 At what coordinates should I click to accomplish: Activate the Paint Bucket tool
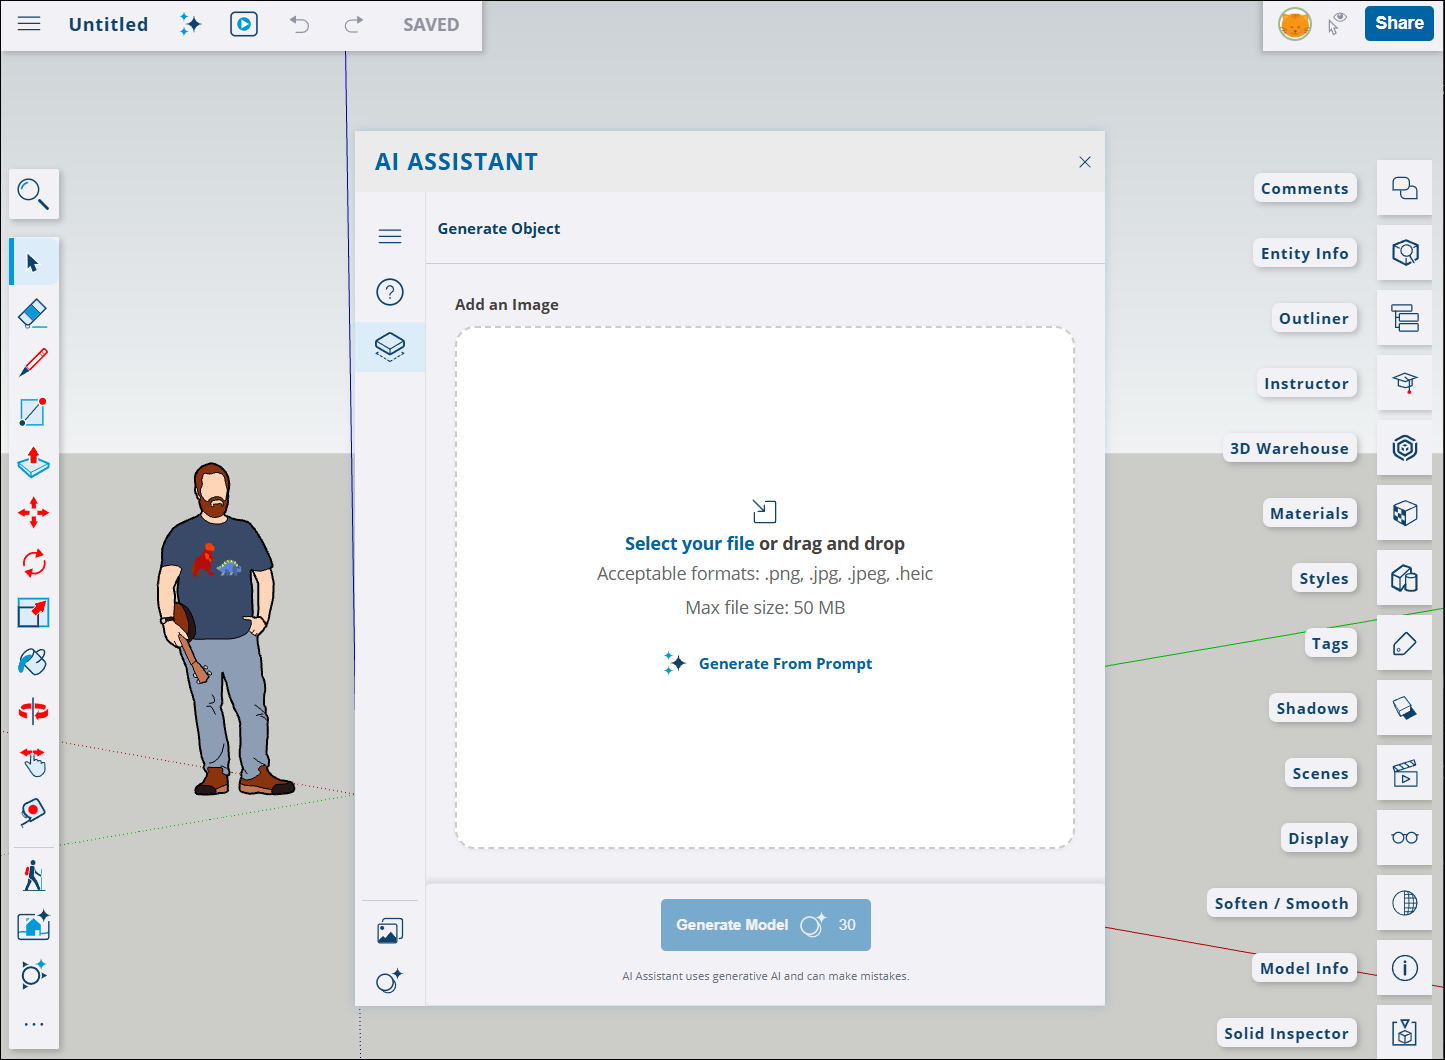[33, 661]
